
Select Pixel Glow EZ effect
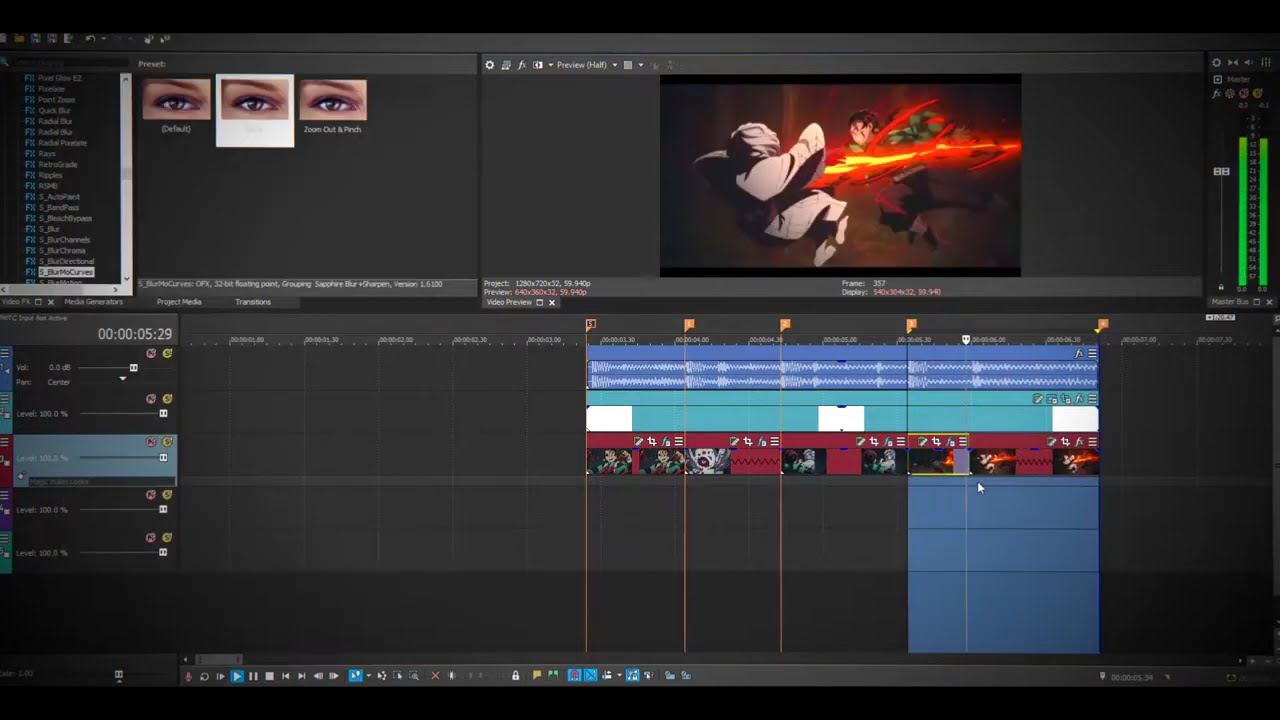point(59,78)
